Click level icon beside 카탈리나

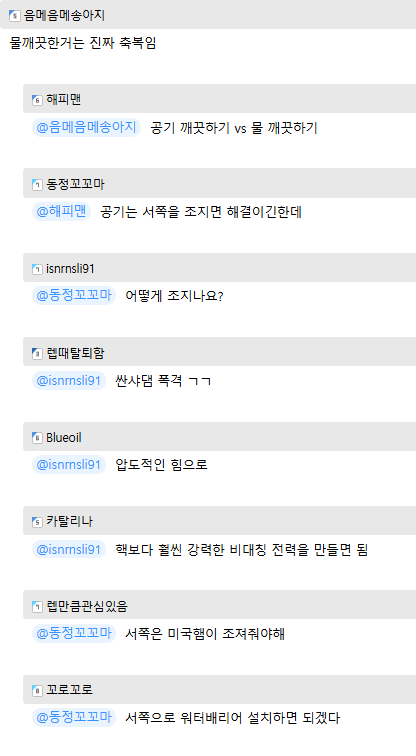coord(37,522)
